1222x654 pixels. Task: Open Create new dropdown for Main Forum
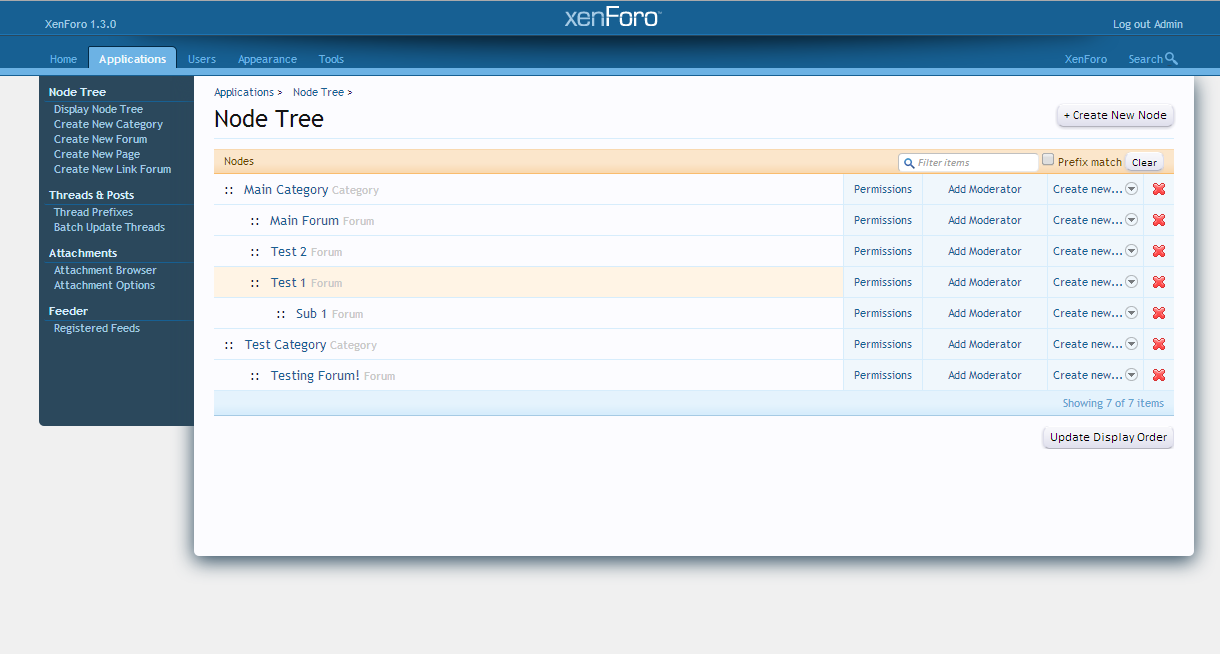tap(1095, 220)
